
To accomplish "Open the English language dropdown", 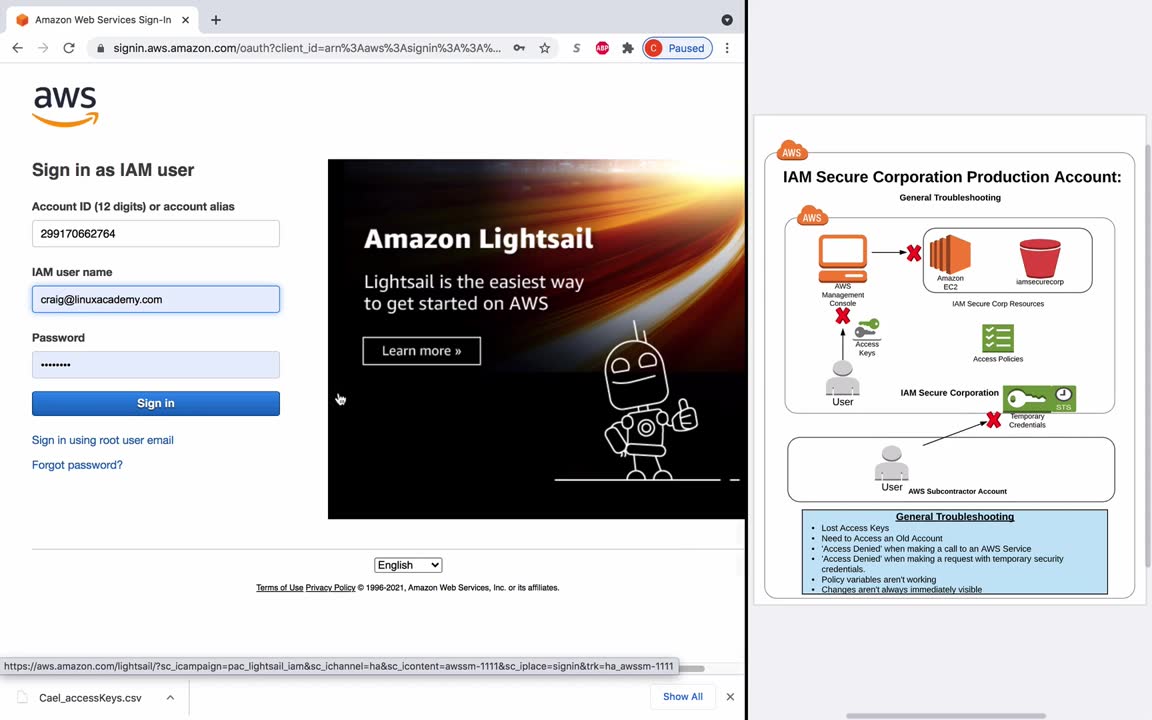I will coord(408,565).
